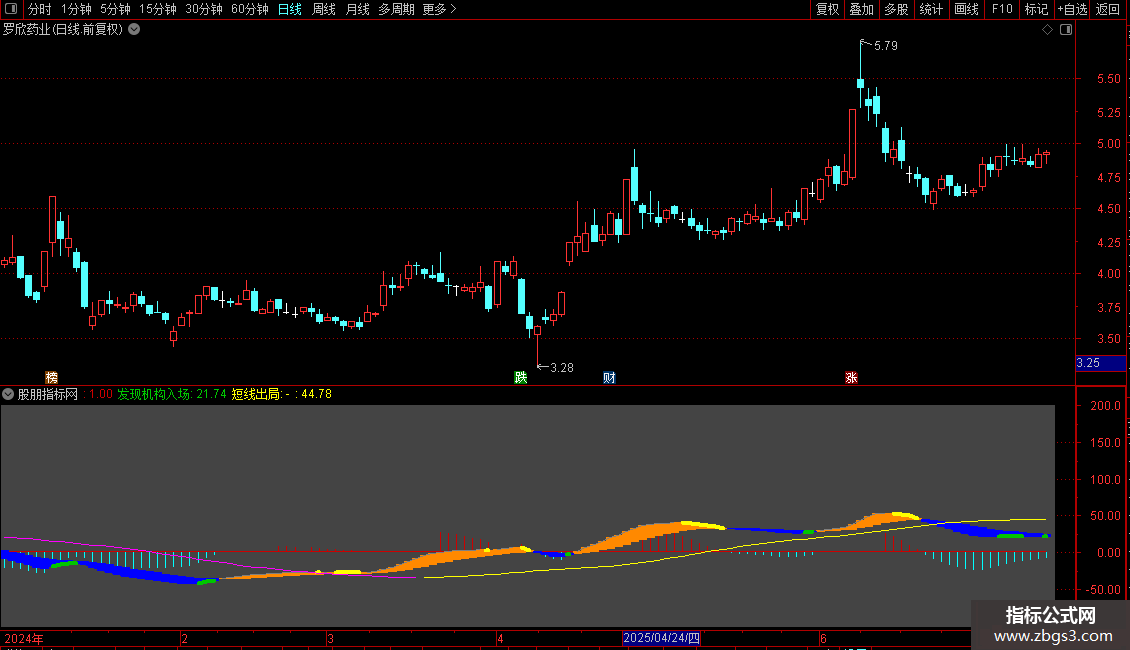
Task: Click the 2024年 label on time axis
Action: click(x=24, y=638)
